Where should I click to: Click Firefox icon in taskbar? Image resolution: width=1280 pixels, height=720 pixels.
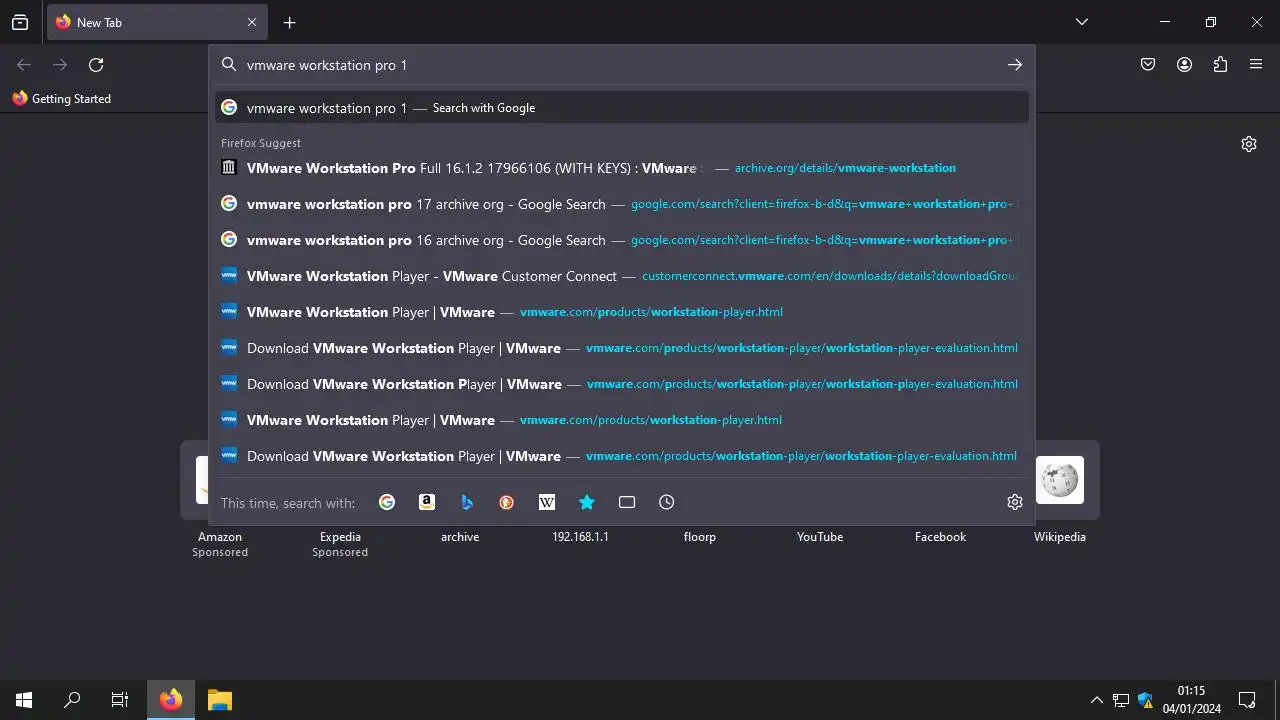[x=171, y=700]
